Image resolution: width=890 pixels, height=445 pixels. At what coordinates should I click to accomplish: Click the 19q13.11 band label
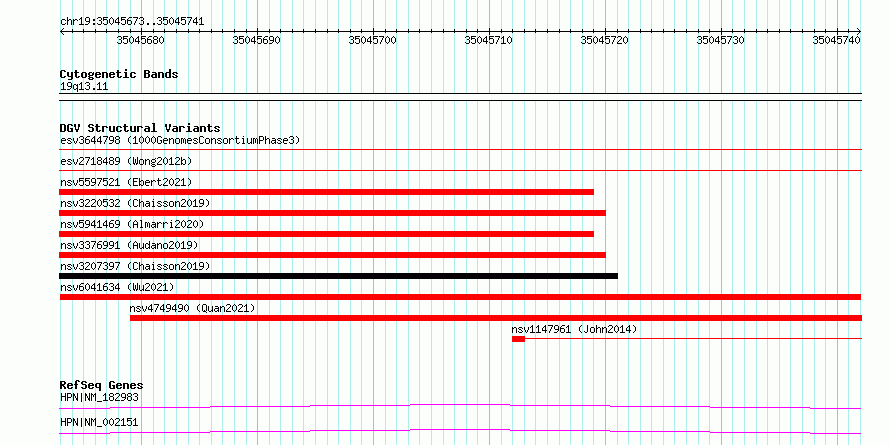(x=84, y=87)
